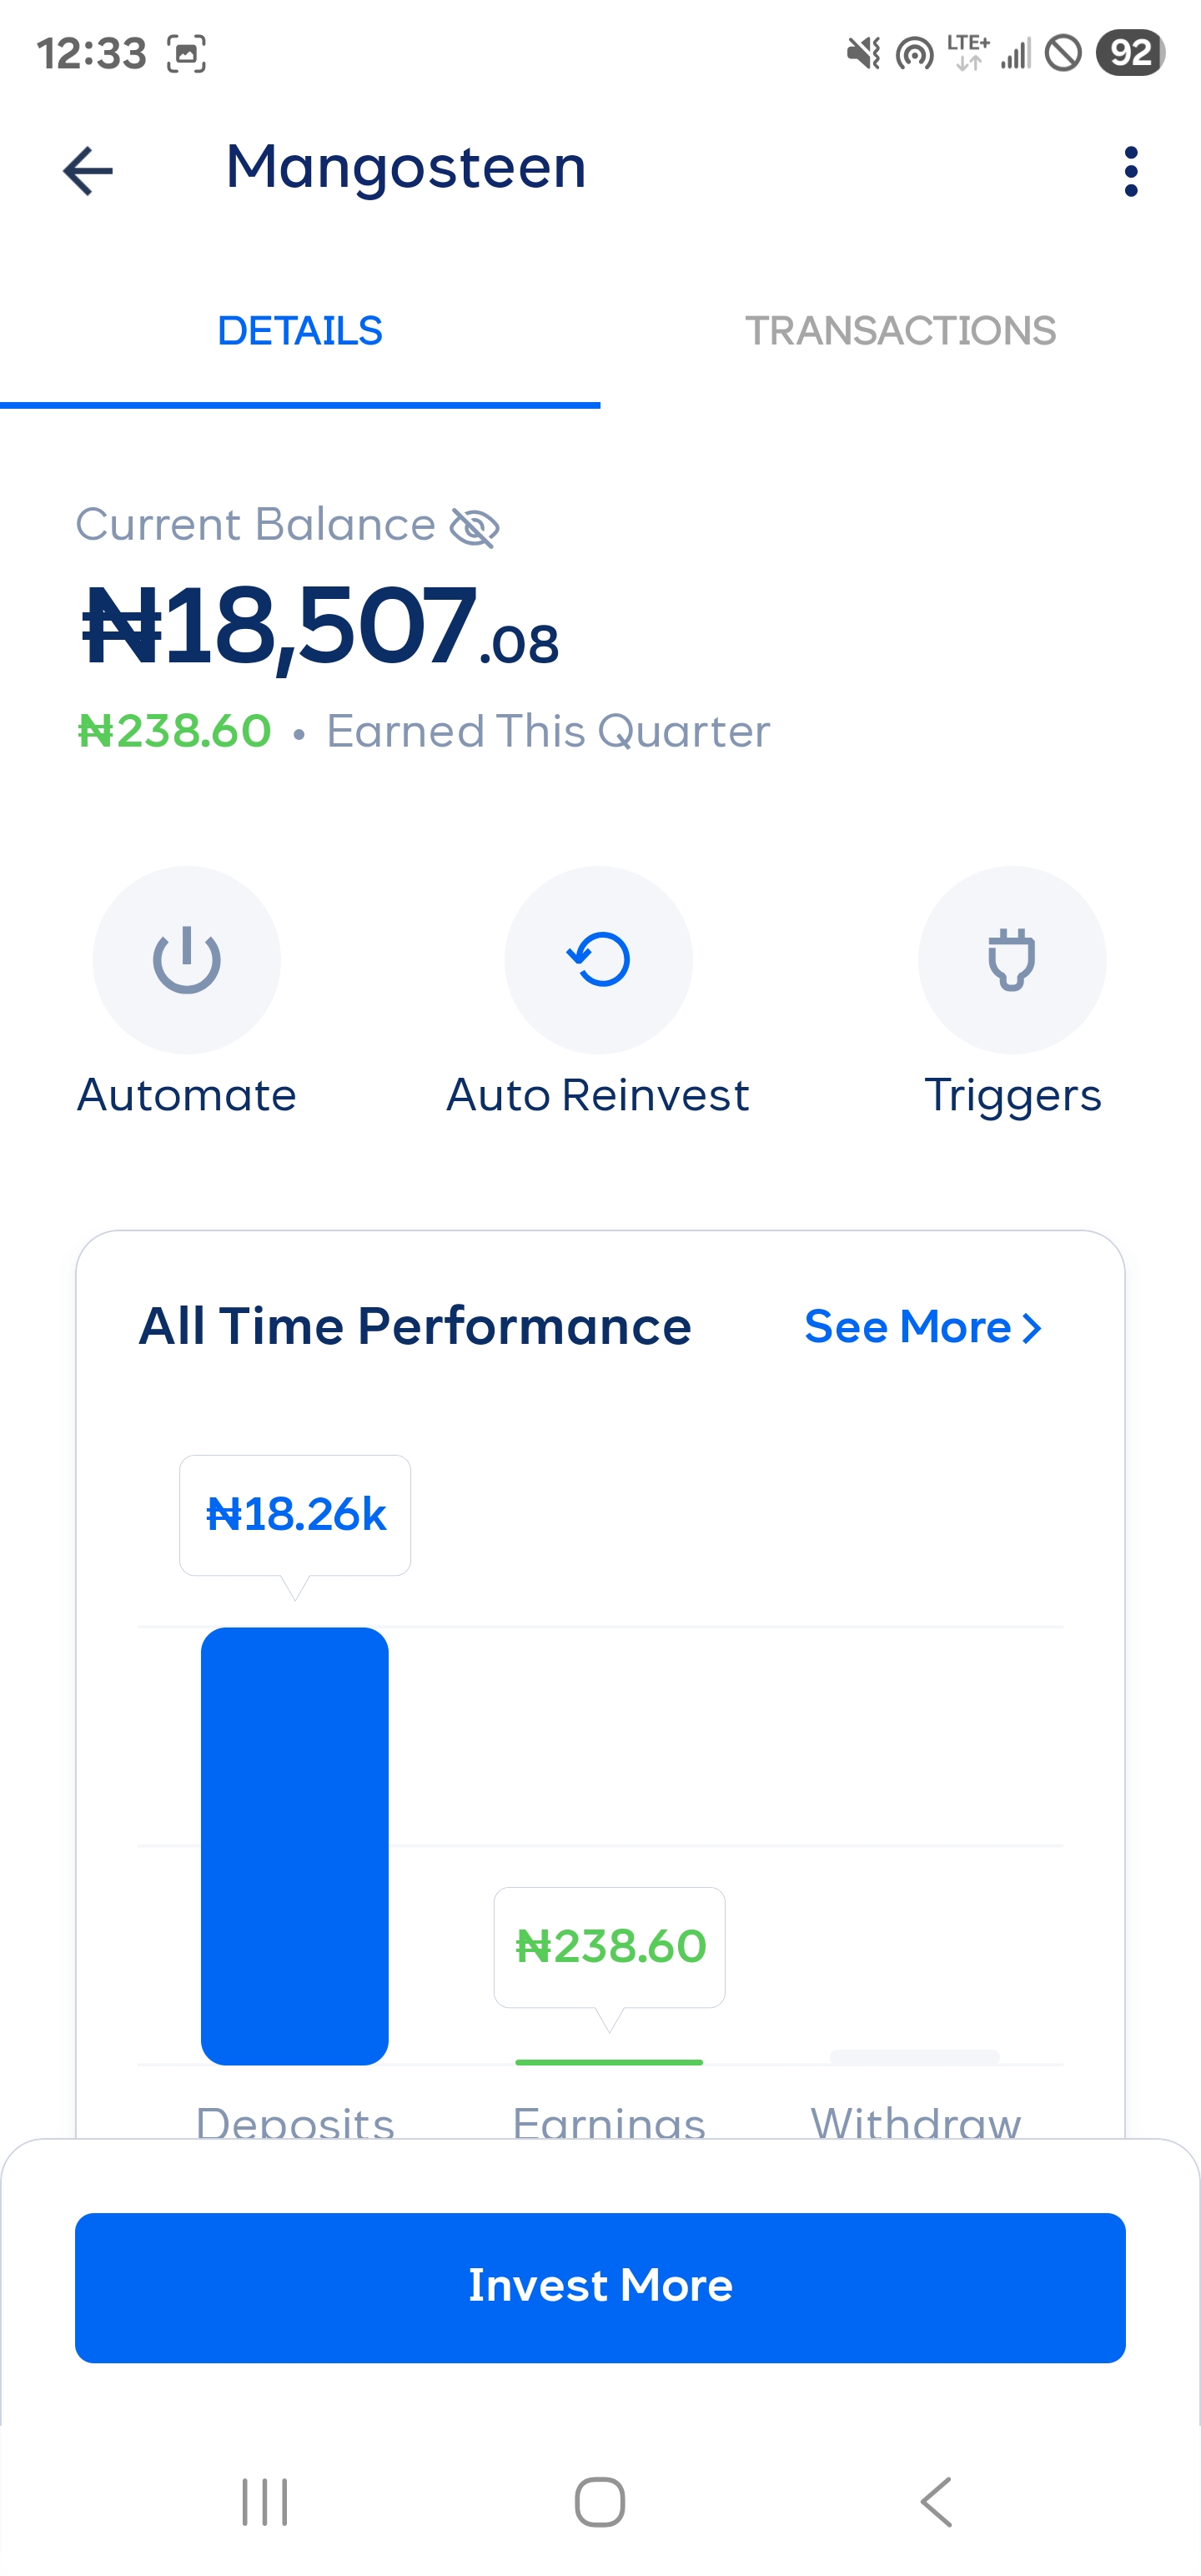Tap the Automate power icon
Viewport: 1201px width, 2576px height.
click(x=187, y=960)
